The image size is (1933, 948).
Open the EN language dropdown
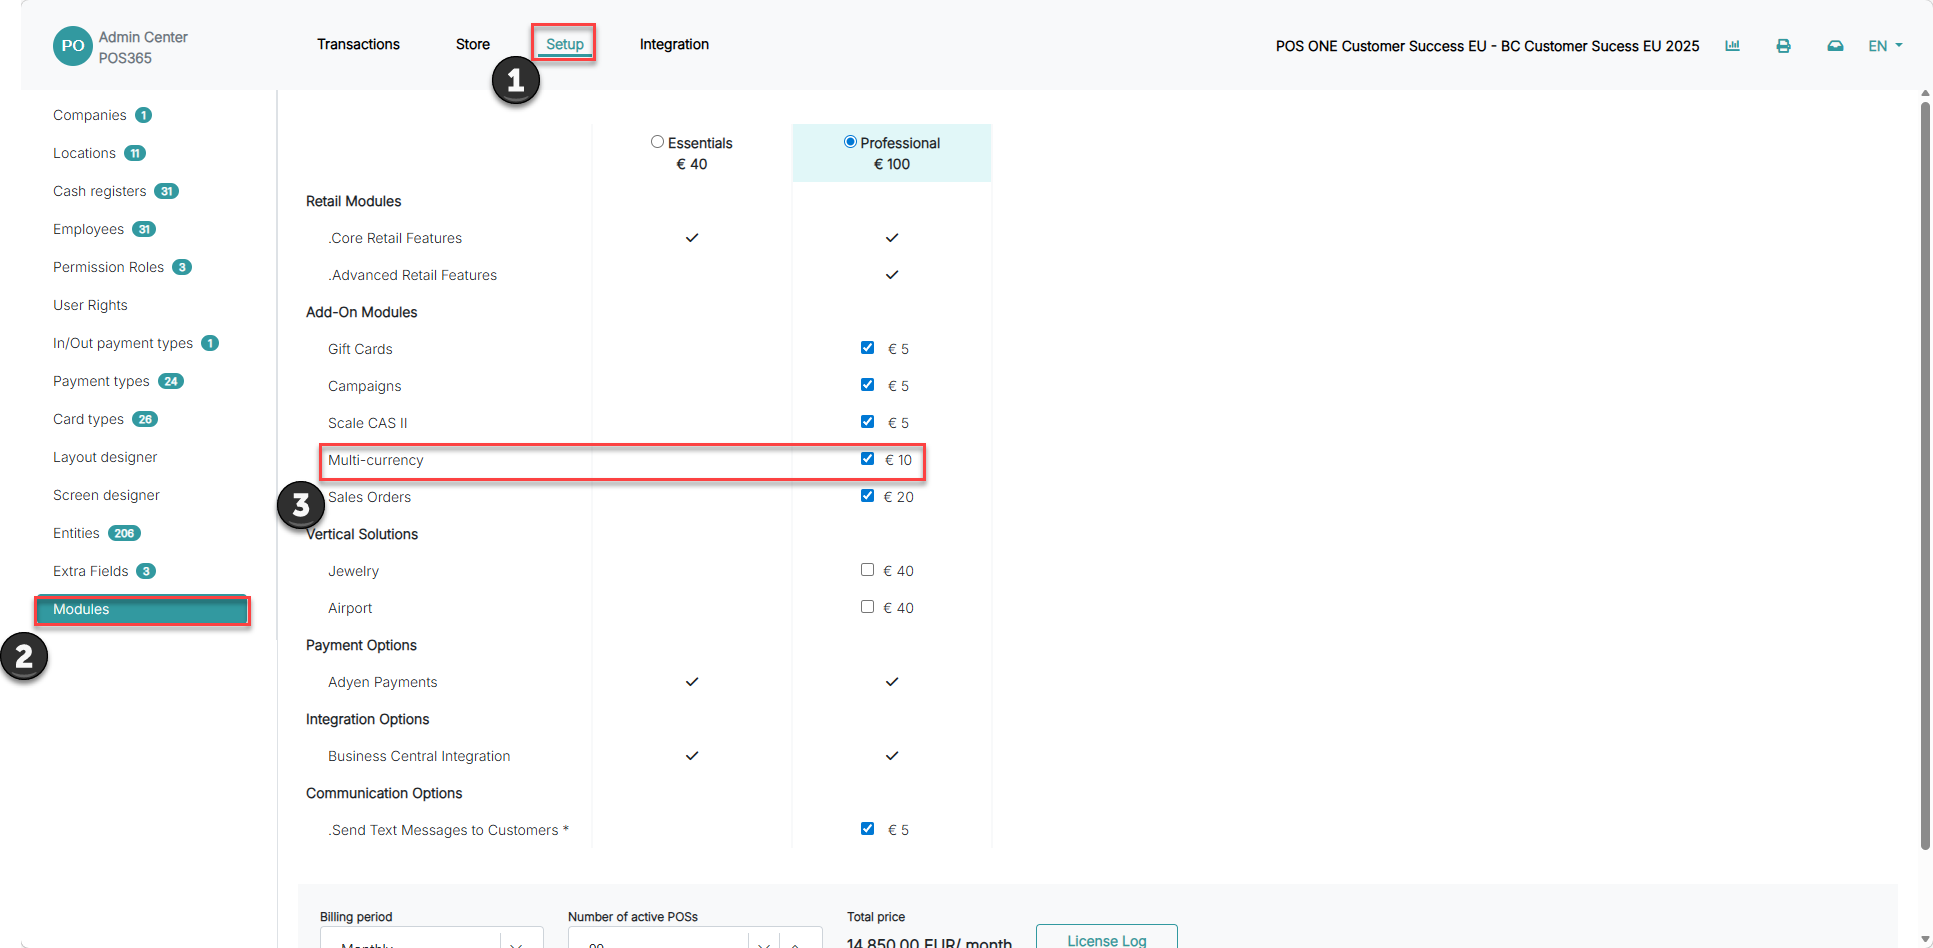pos(1885,46)
